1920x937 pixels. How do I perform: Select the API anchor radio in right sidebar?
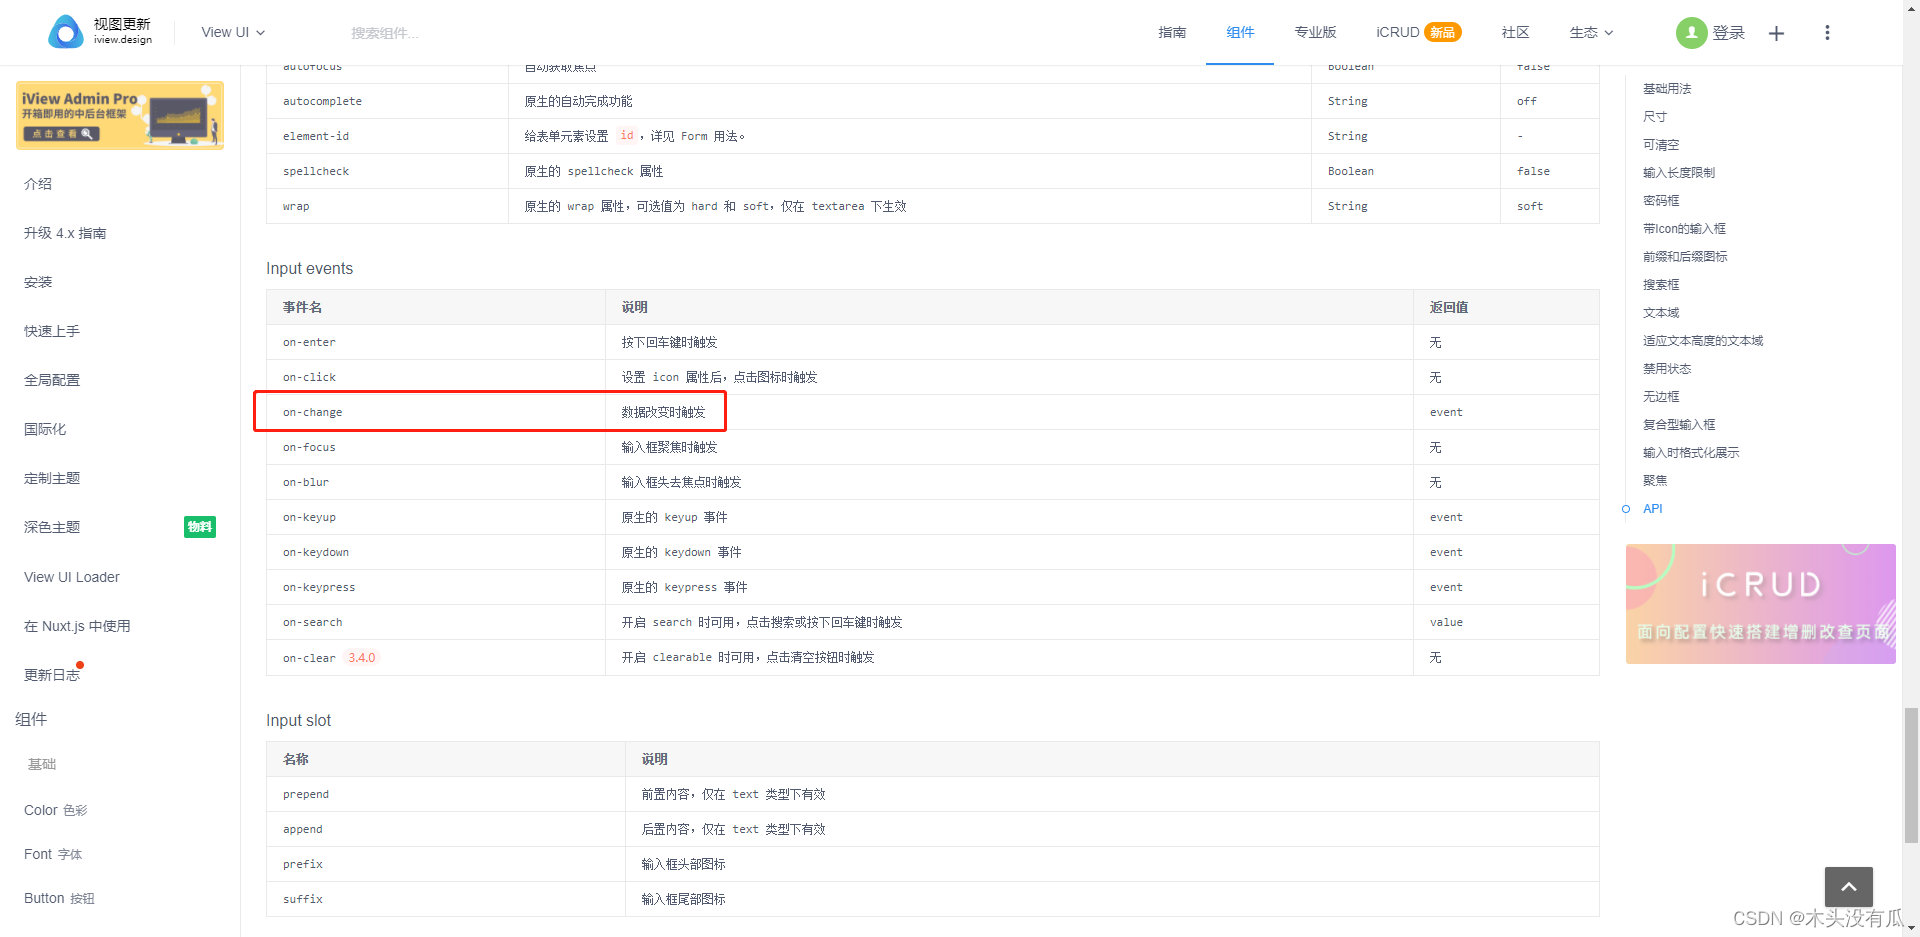(x=1625, y=509)
